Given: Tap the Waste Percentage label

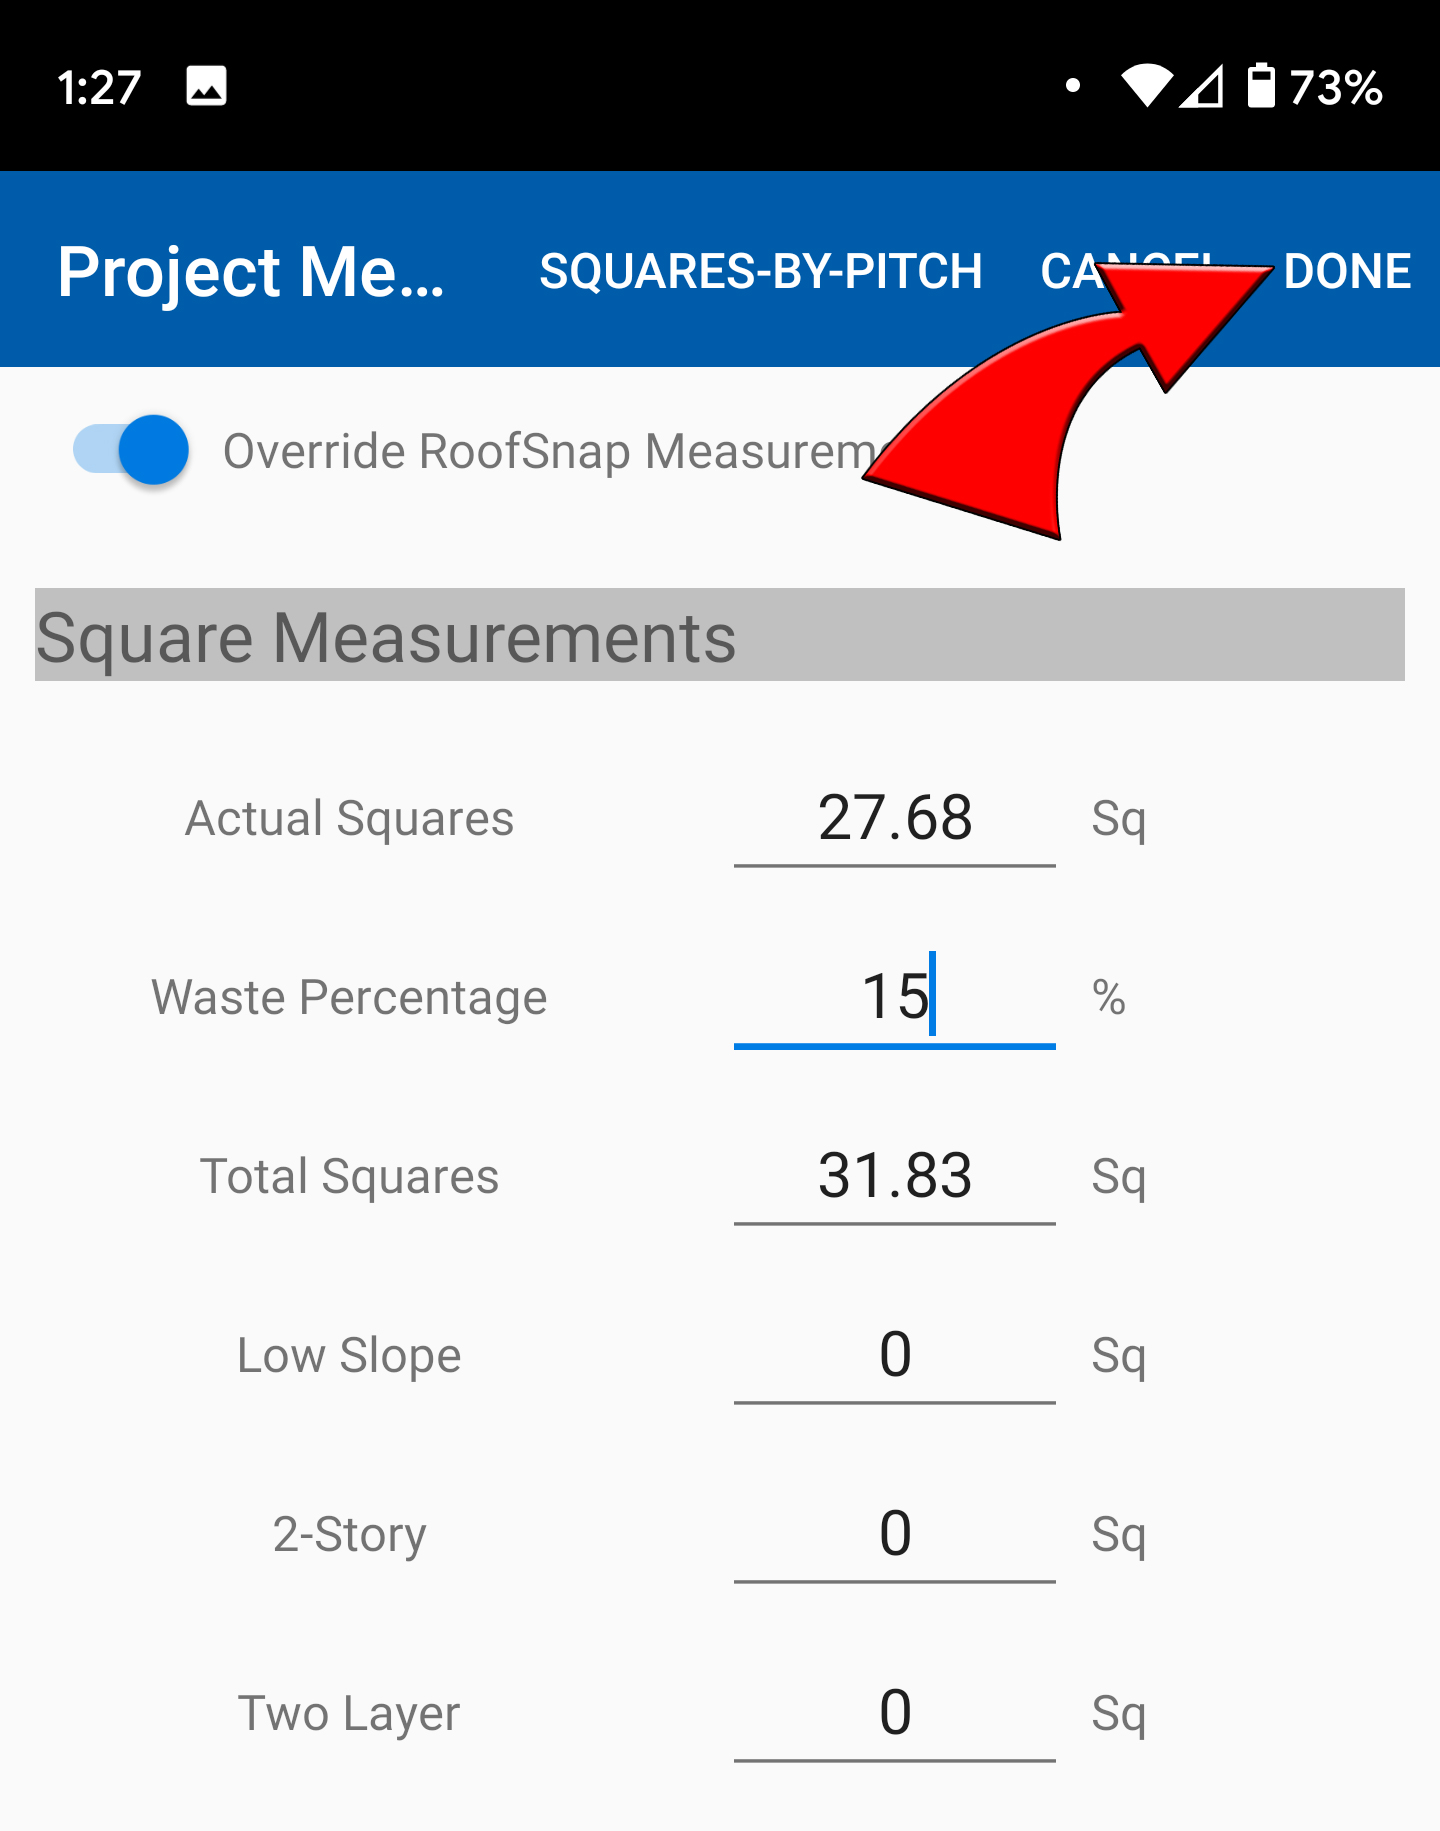Looking at the screenshot, I should pyautogui.click(x=349, y=998).
